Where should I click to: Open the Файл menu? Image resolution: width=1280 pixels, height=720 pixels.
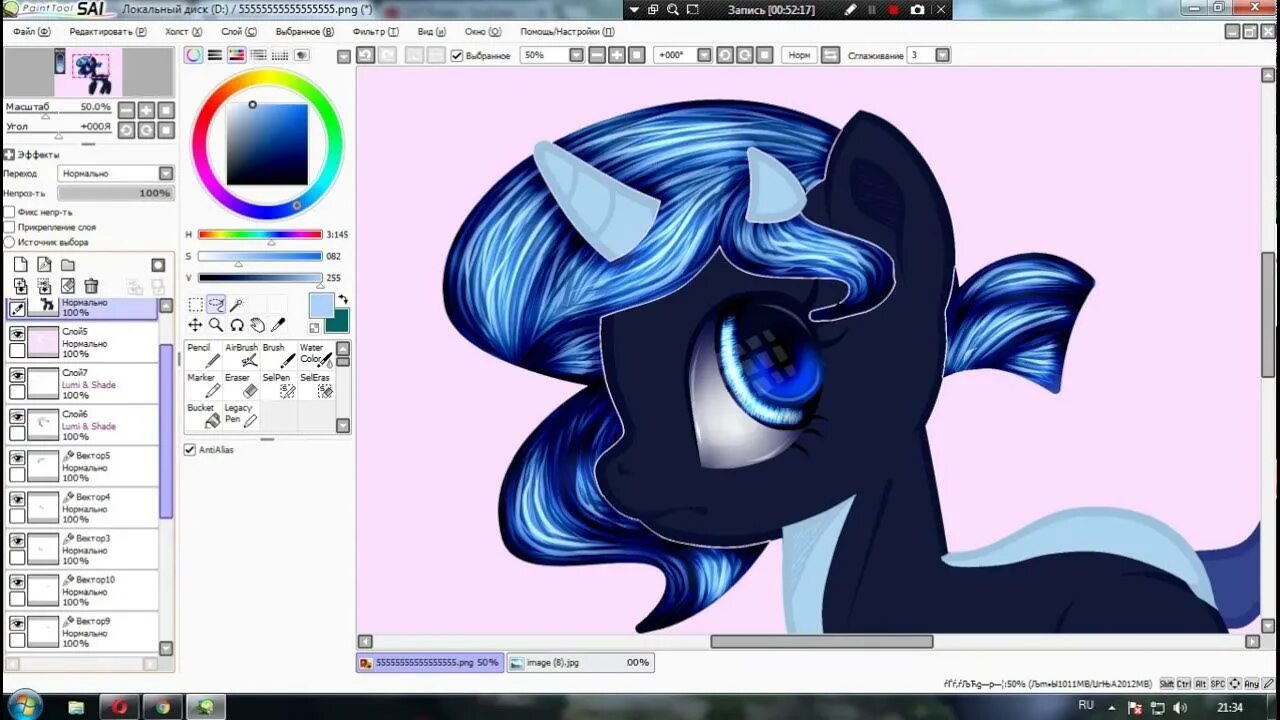point(31,31)
